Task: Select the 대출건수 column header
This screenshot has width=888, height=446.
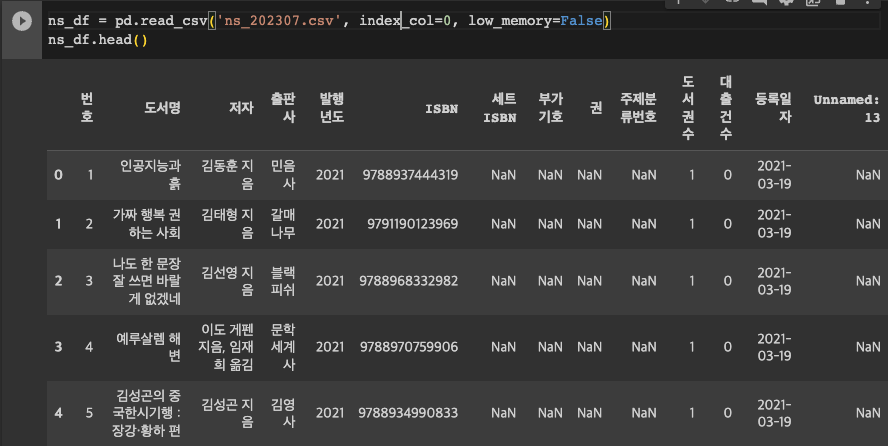Action: [726, 108]
